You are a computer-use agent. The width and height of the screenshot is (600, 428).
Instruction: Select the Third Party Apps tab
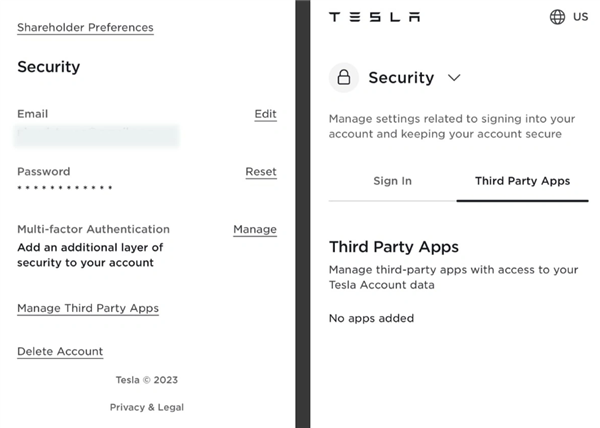[x=522, y=181]
